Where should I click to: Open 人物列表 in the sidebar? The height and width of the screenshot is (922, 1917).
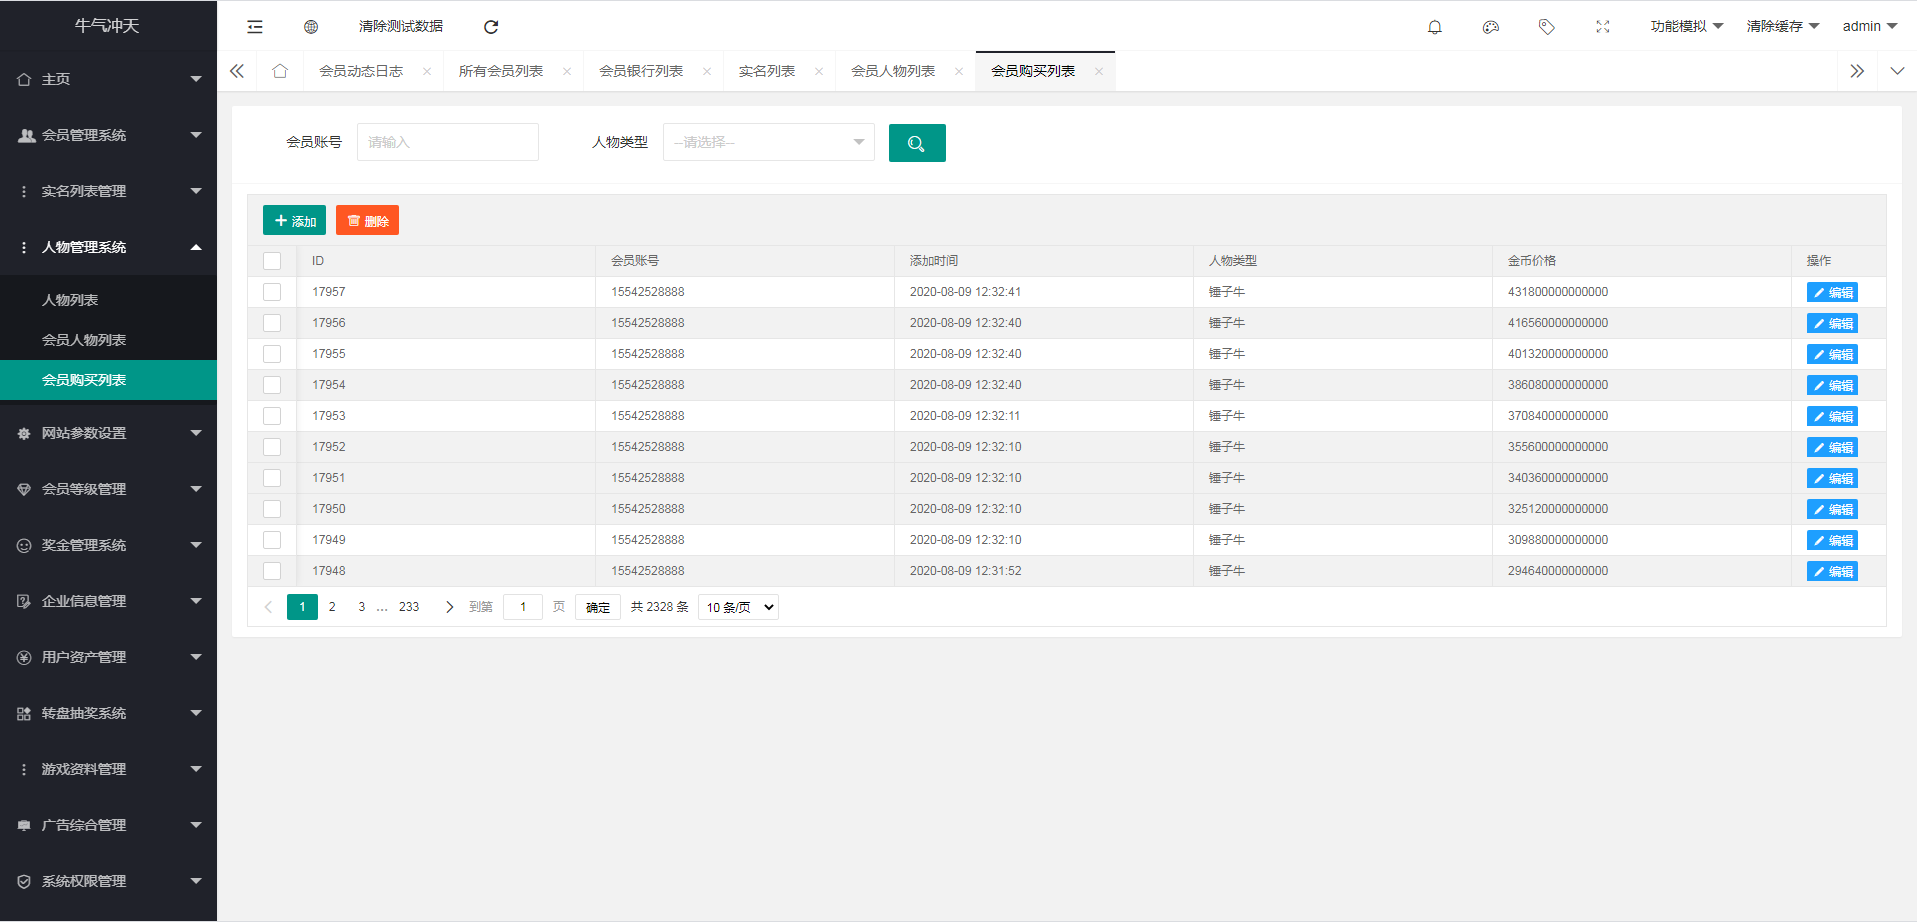pos(70,300)
